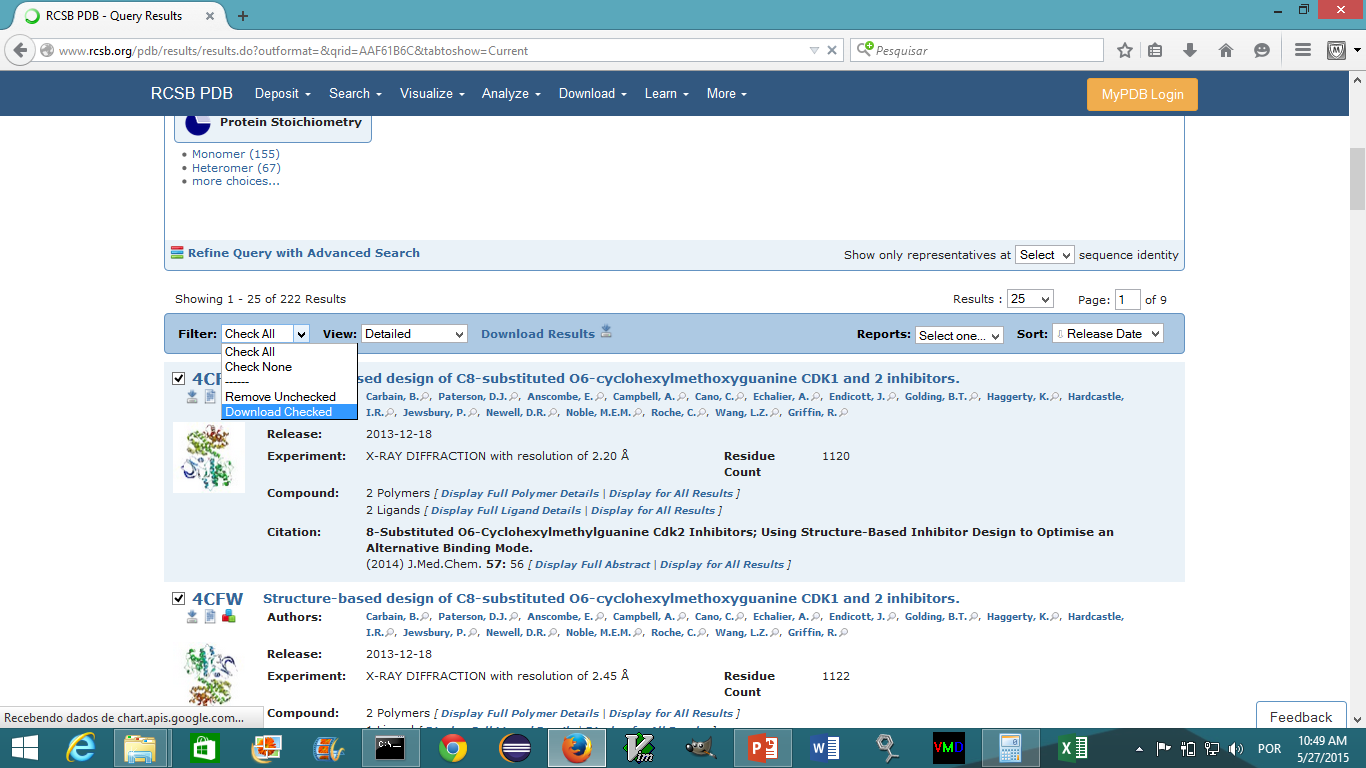
Task: Select Check None in the filter list
Action: tap(289, 367)
